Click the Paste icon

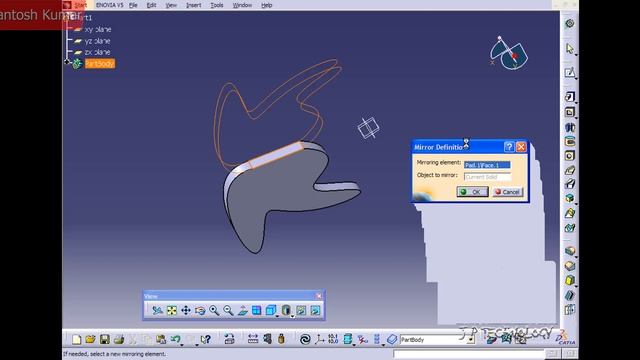pyautogui.click(x=161, y=339)
